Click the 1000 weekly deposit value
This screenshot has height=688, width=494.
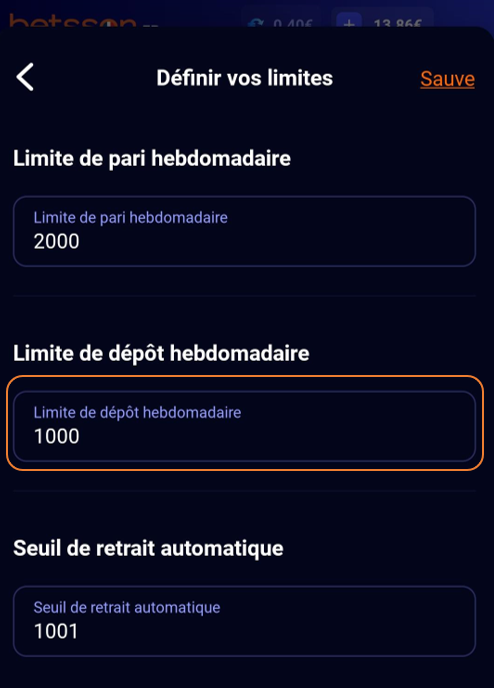point(57,436)
